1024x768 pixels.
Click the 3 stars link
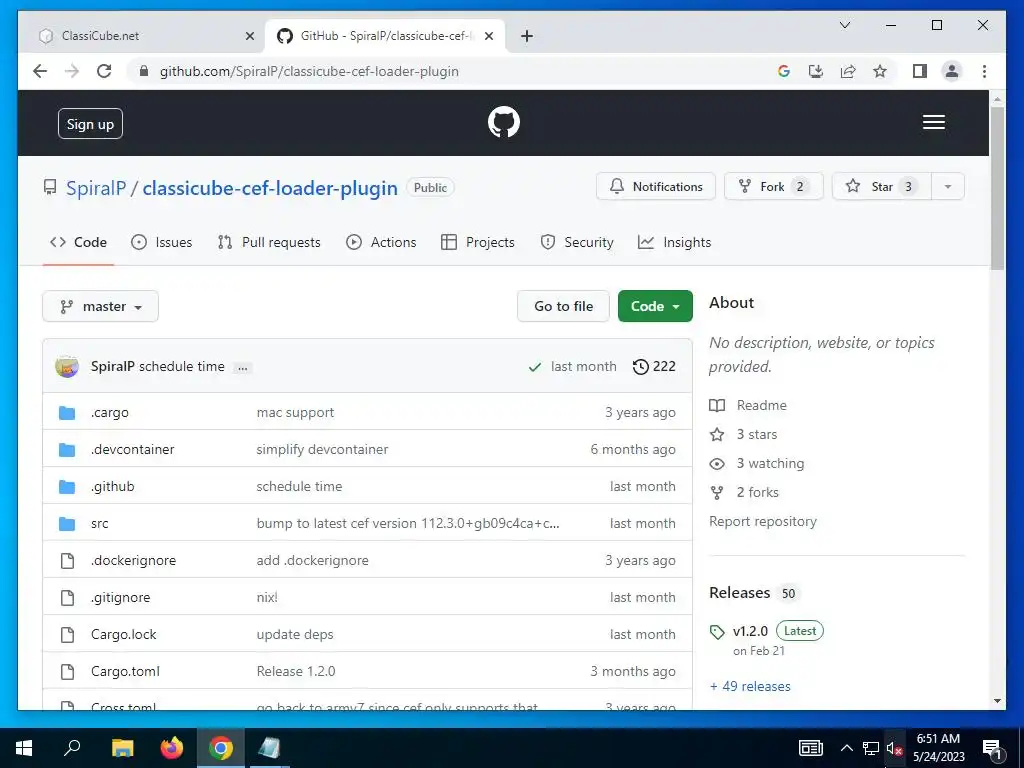[x=744, y=434]
